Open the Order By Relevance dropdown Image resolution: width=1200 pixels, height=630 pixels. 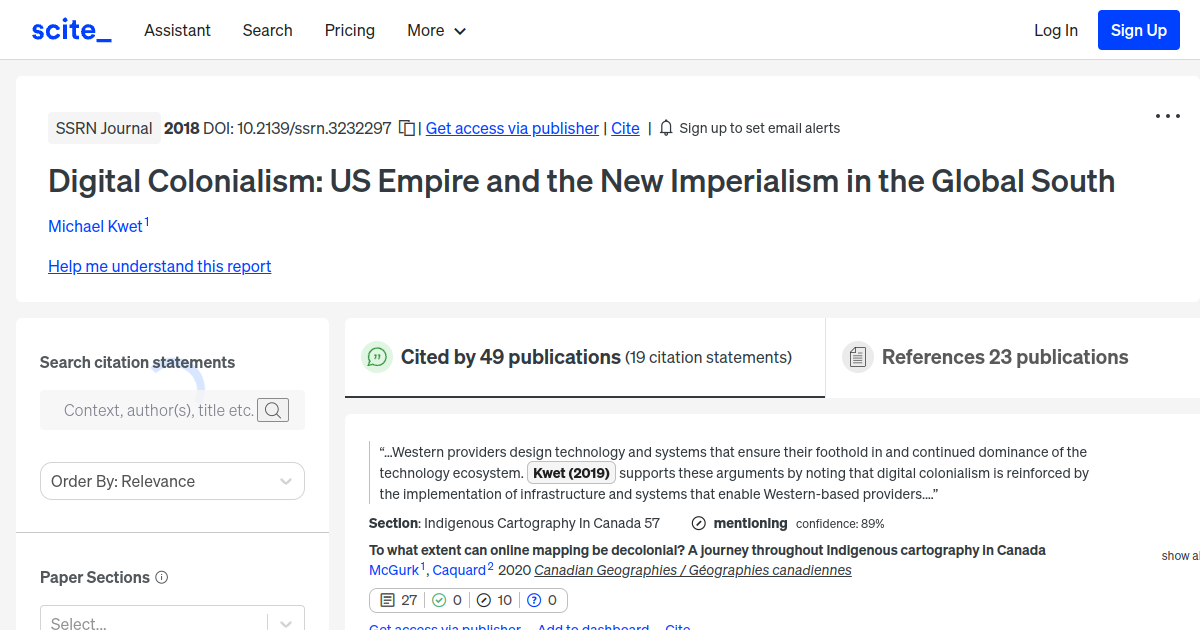[172, 481]
